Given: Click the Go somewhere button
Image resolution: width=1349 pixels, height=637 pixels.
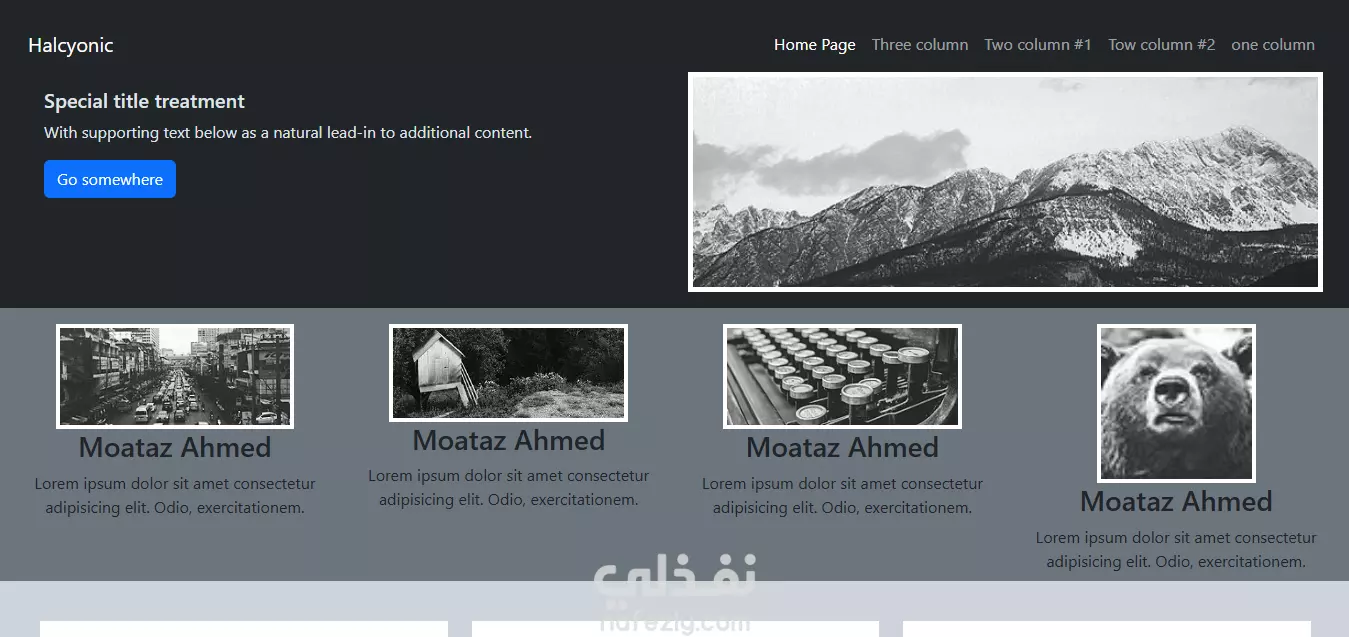Looking at the screenshot, I should point(110,179).
